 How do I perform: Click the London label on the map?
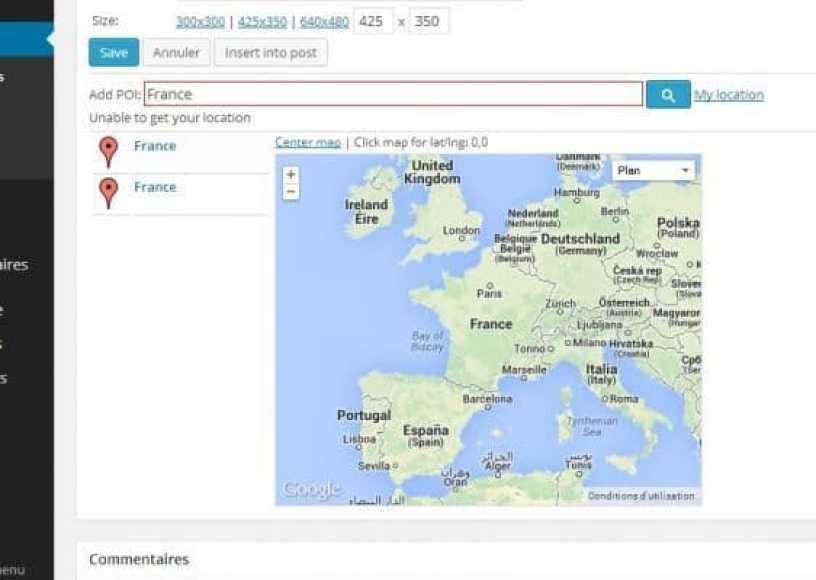[461, 230]
